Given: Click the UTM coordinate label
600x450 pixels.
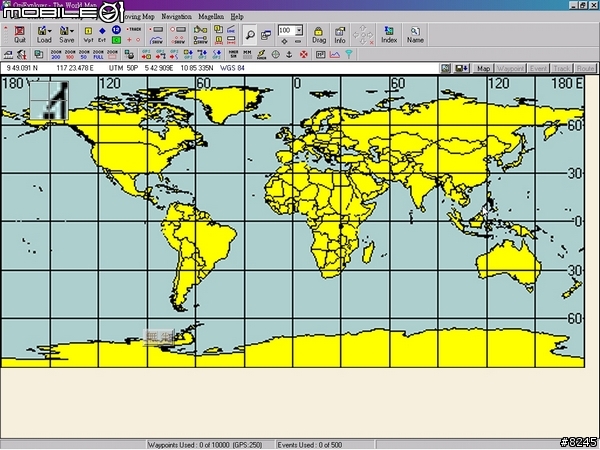Looking at the screenshot, I should [x=116, y=68].
